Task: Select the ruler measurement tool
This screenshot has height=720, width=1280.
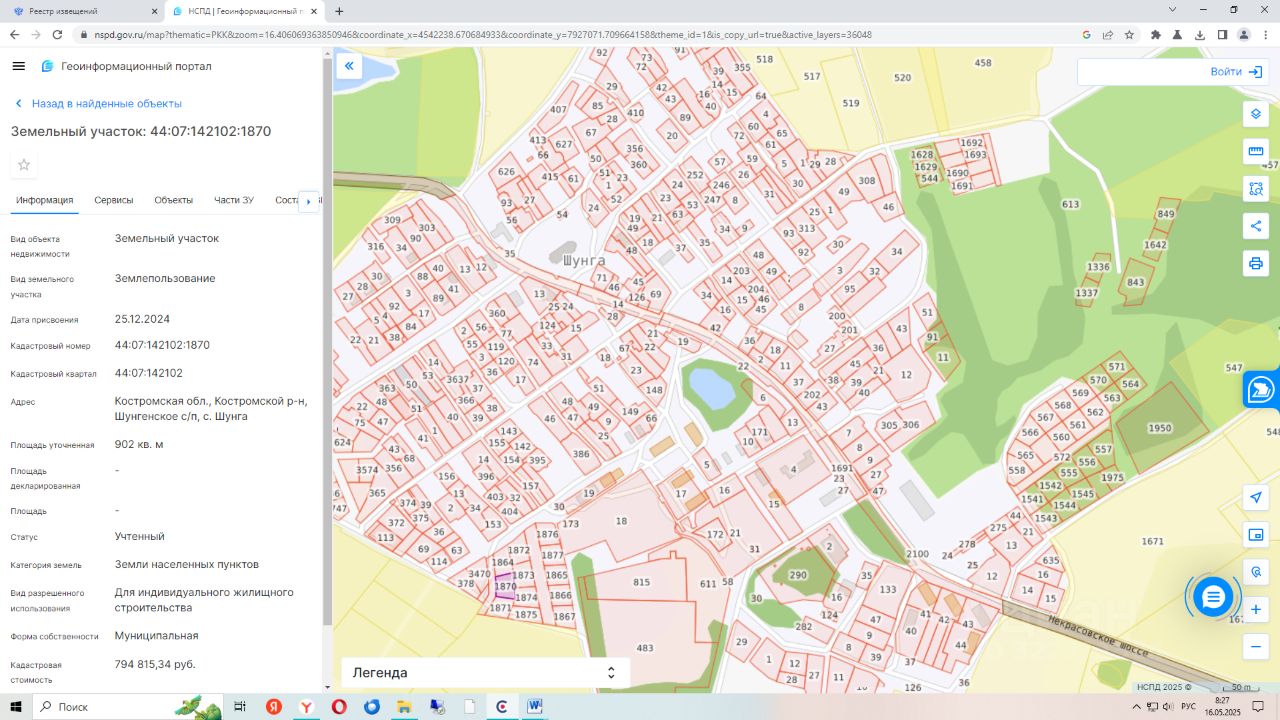Action: click(x=1256, y=151)
